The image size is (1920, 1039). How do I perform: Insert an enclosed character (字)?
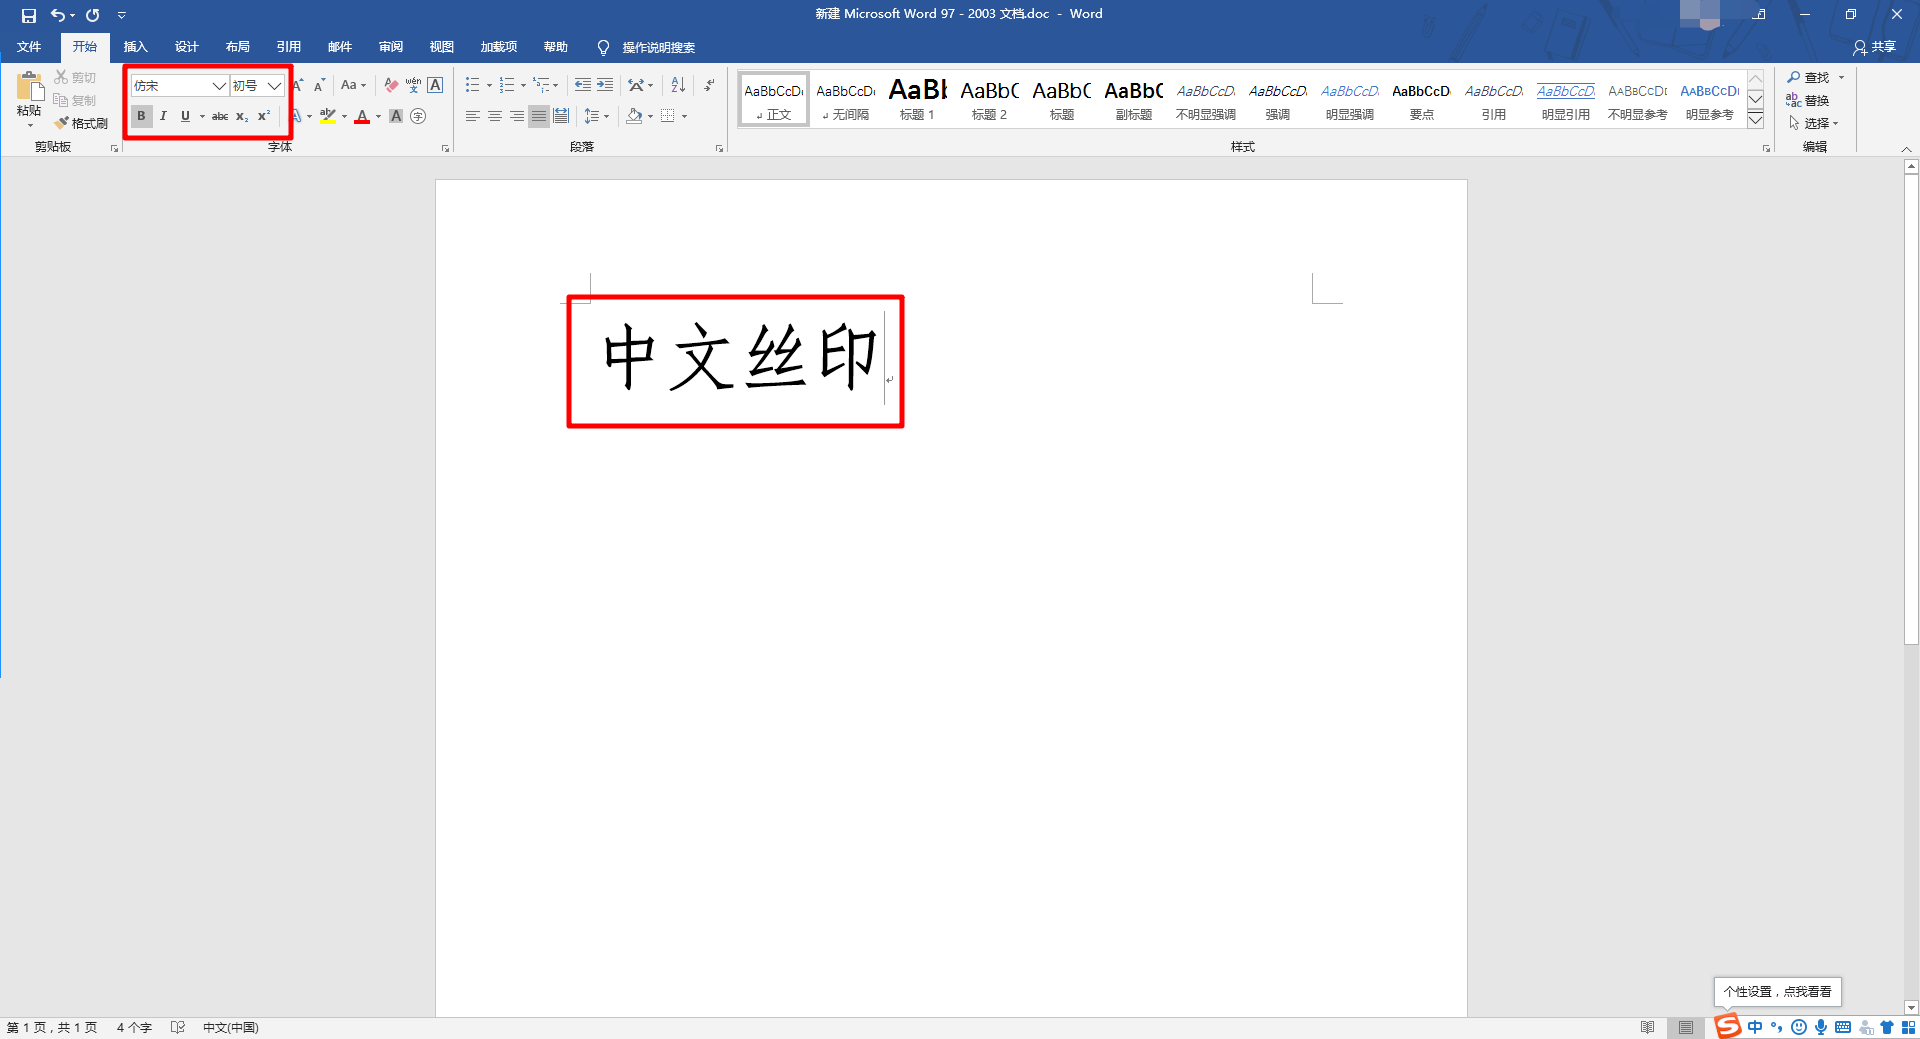pyautogui.click(x=418, y=116)
